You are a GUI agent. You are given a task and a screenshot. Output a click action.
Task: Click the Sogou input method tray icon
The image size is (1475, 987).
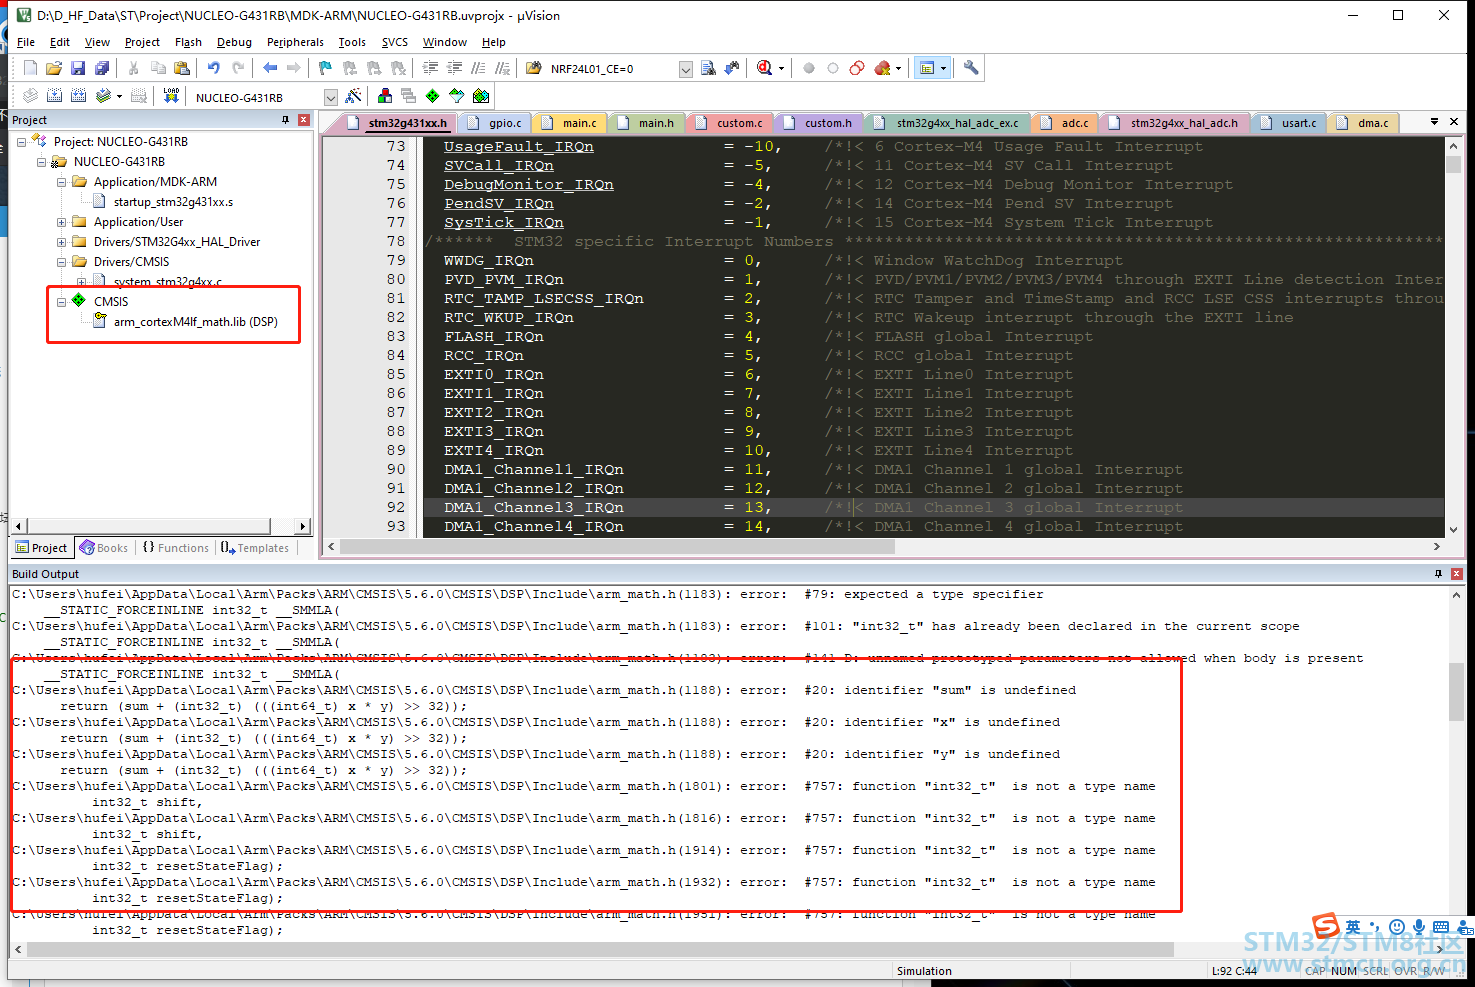pyautogui.click(x=1325, y=926)
